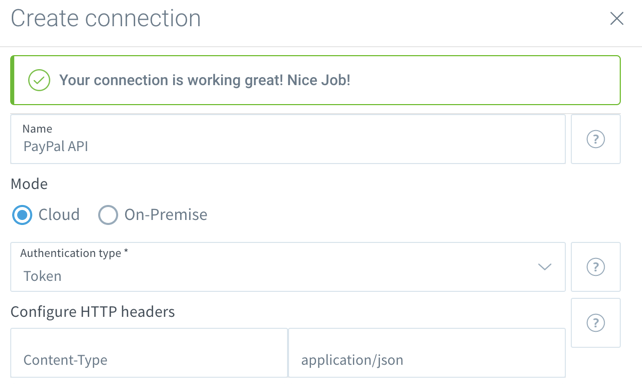
Task: Expand the Authentication type chevron arrow
Action: 545,267
